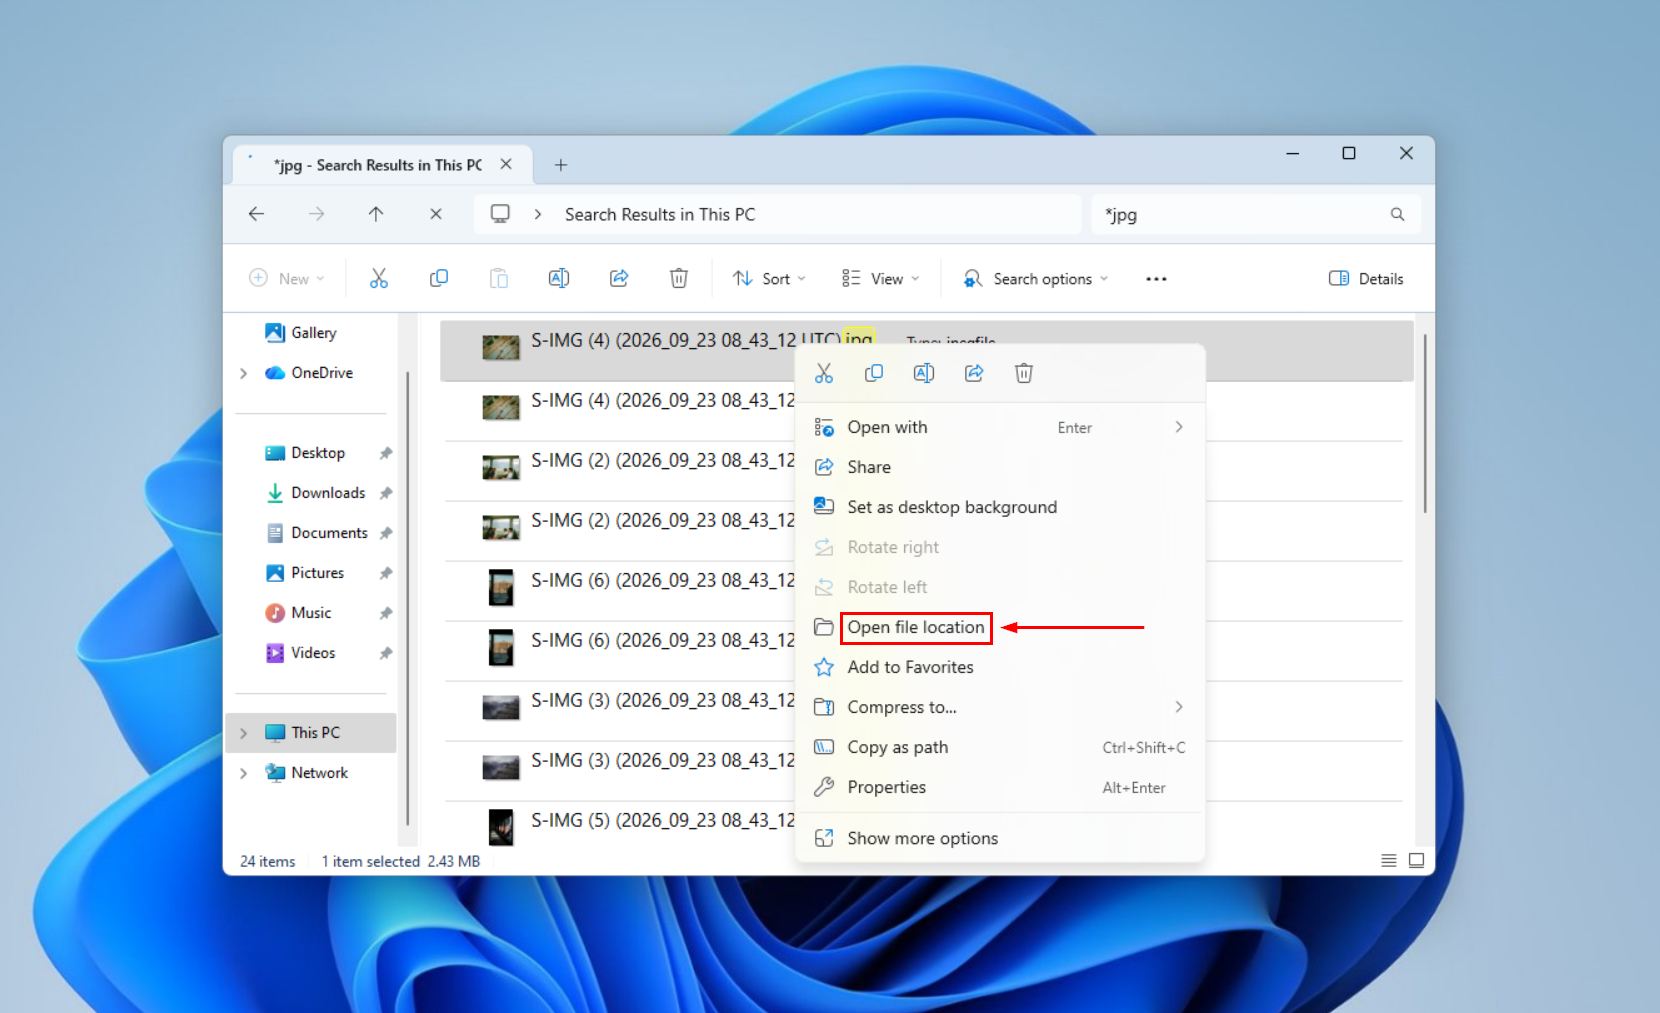The image size is (1660, 1013).
Task: Go up one level with the up arrow
Action: click(x=376, y=214)
